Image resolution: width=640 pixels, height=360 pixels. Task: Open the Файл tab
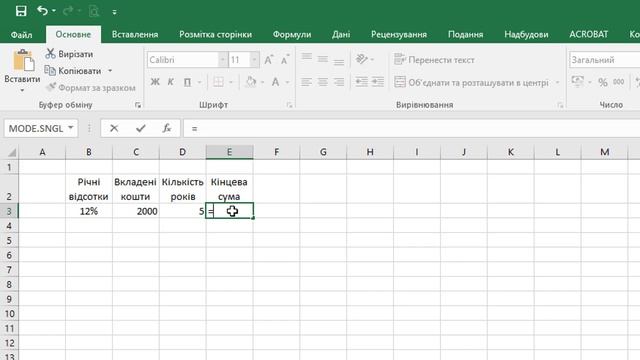point(21,35)
